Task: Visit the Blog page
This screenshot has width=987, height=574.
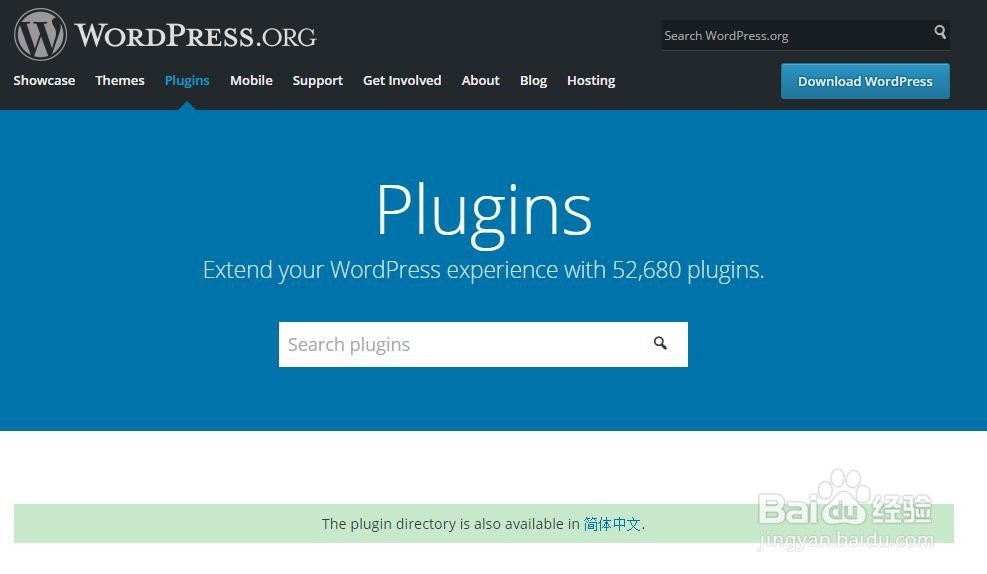Action: [x=533, y=81]
